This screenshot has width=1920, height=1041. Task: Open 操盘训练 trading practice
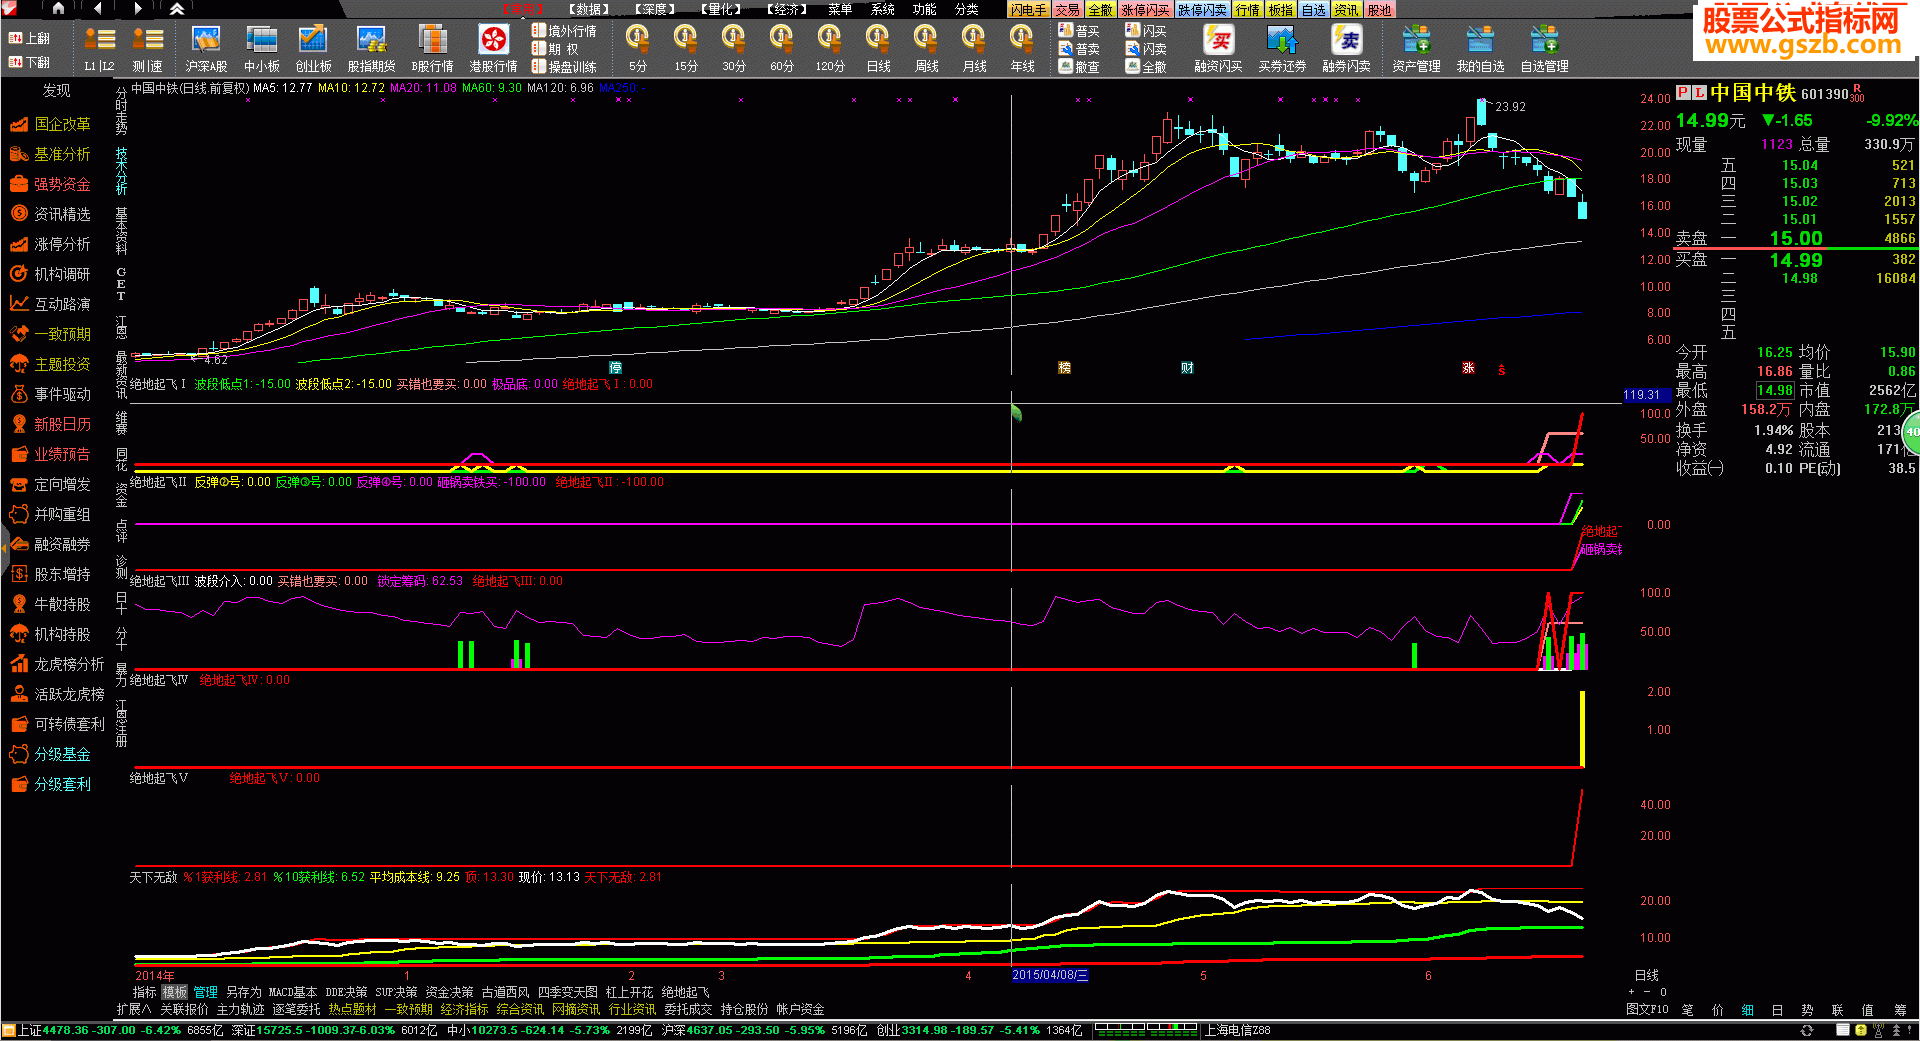(x=564, y=67)
